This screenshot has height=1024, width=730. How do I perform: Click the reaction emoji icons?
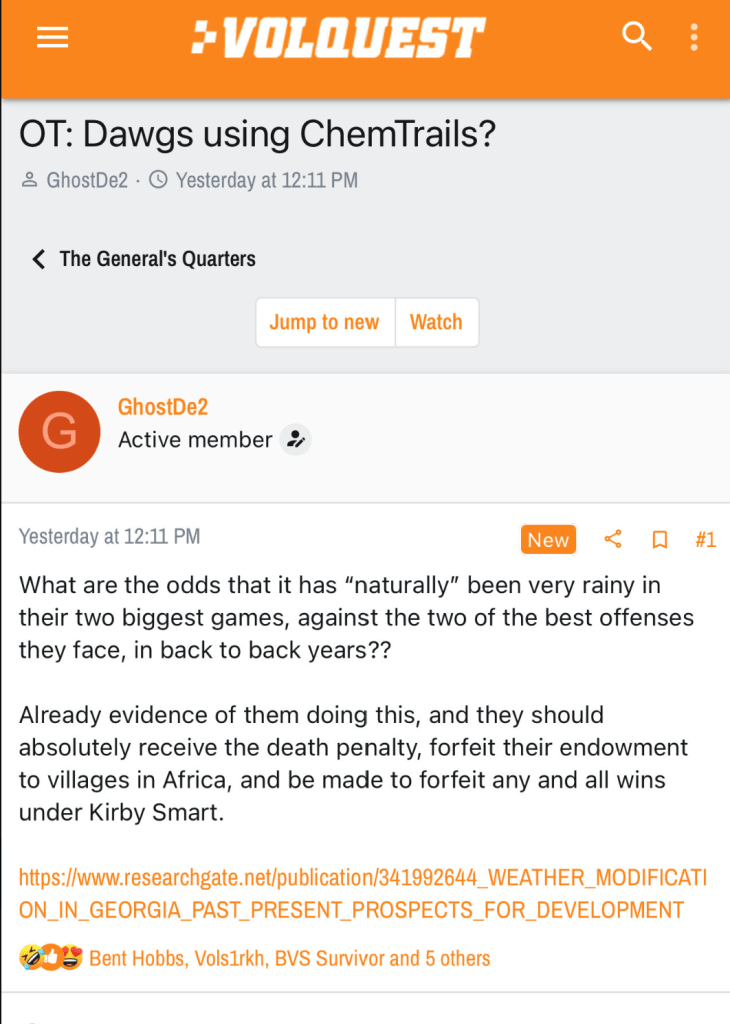(50, 958)
